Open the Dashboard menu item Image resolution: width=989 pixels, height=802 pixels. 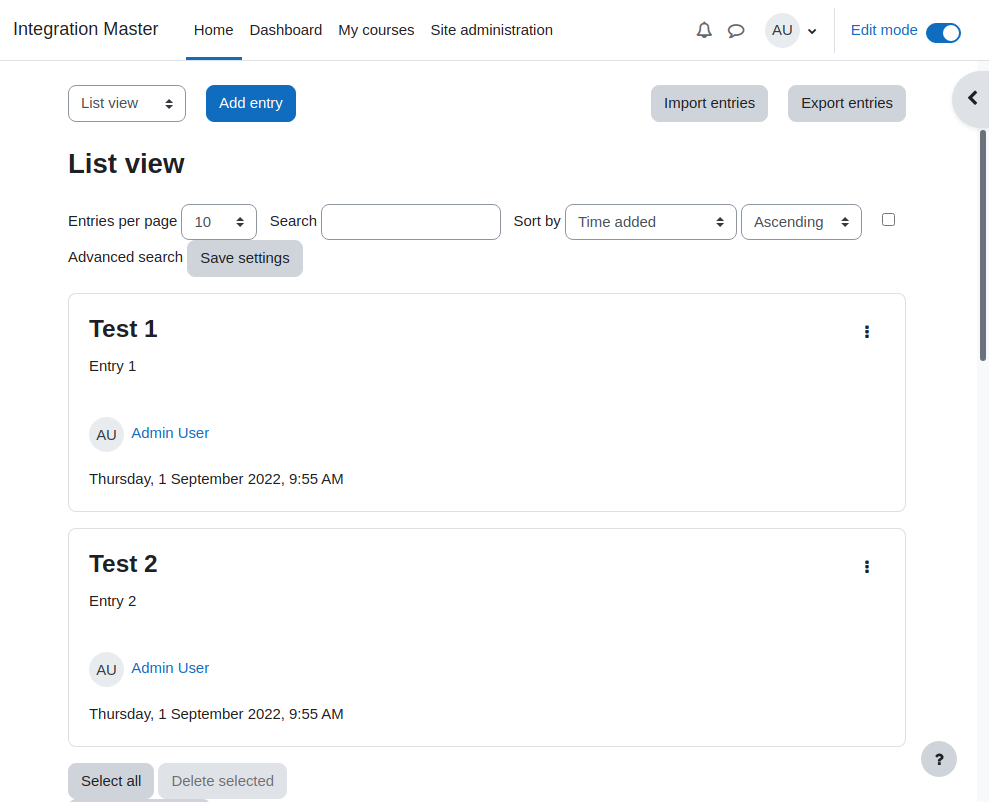286,30
